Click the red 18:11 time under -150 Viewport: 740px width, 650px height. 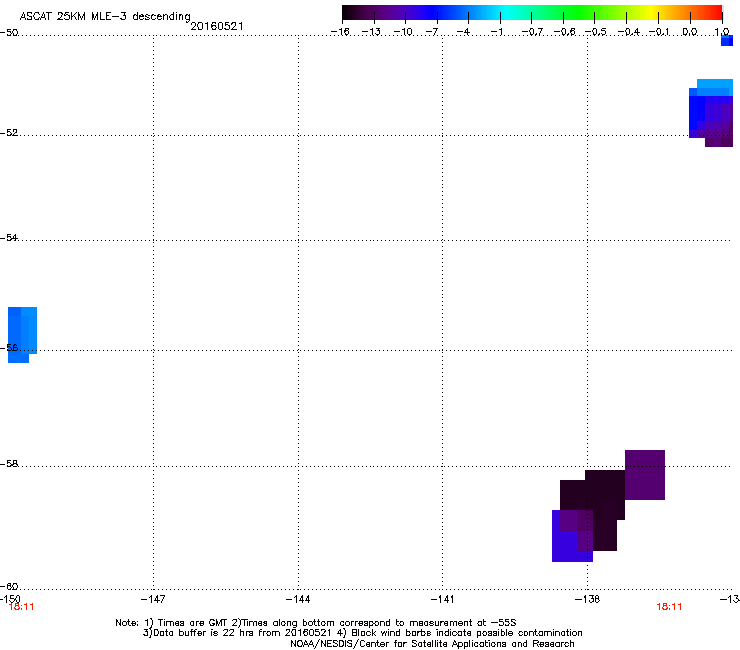point(21,607)
